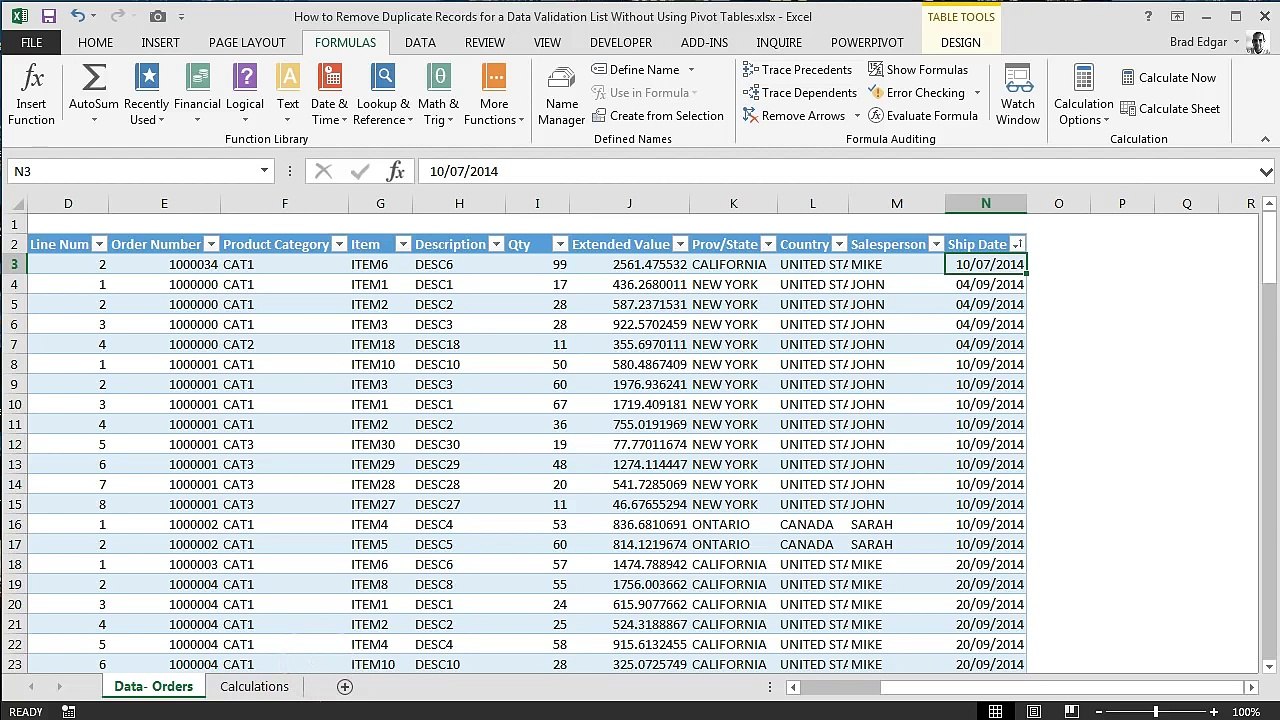Open the Math & Trig functions

click(438, 95)
